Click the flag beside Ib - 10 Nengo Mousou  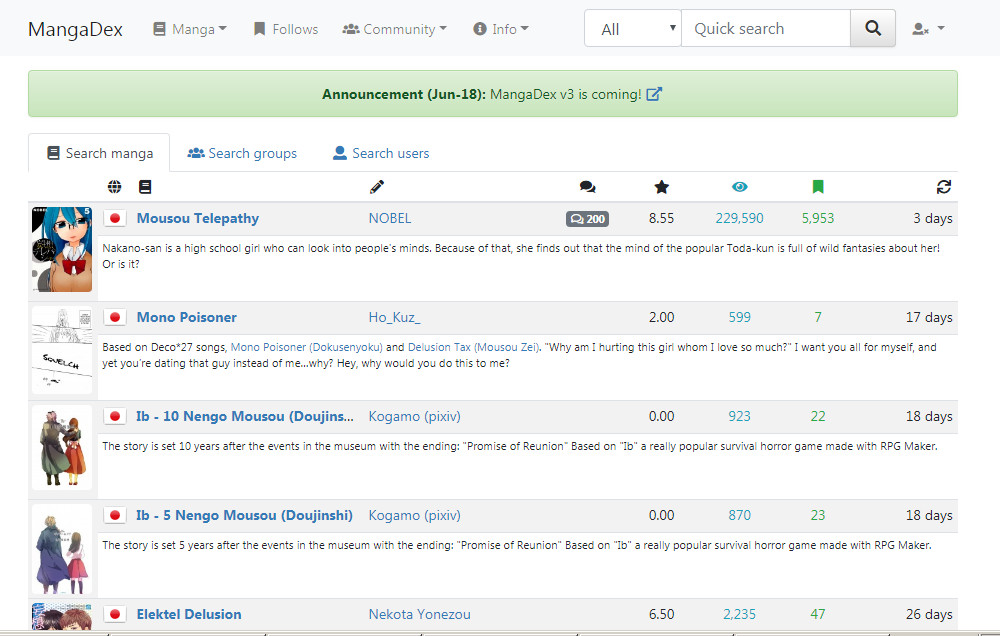click(115, 416)
